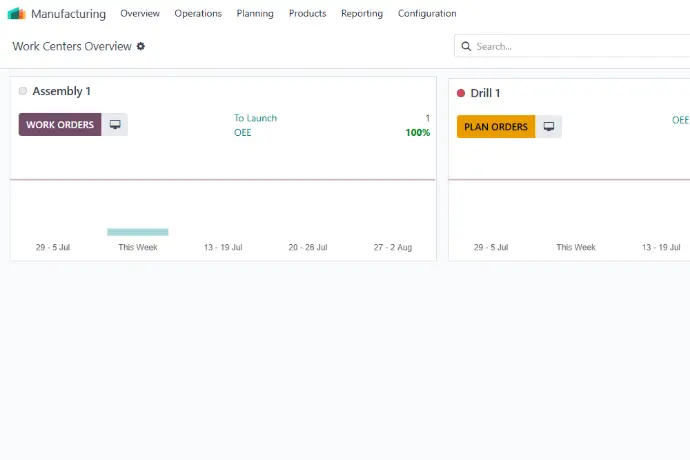Open the Operations menu
The height and width of the screenshot is (460, 690).
(x=198, y=14)
